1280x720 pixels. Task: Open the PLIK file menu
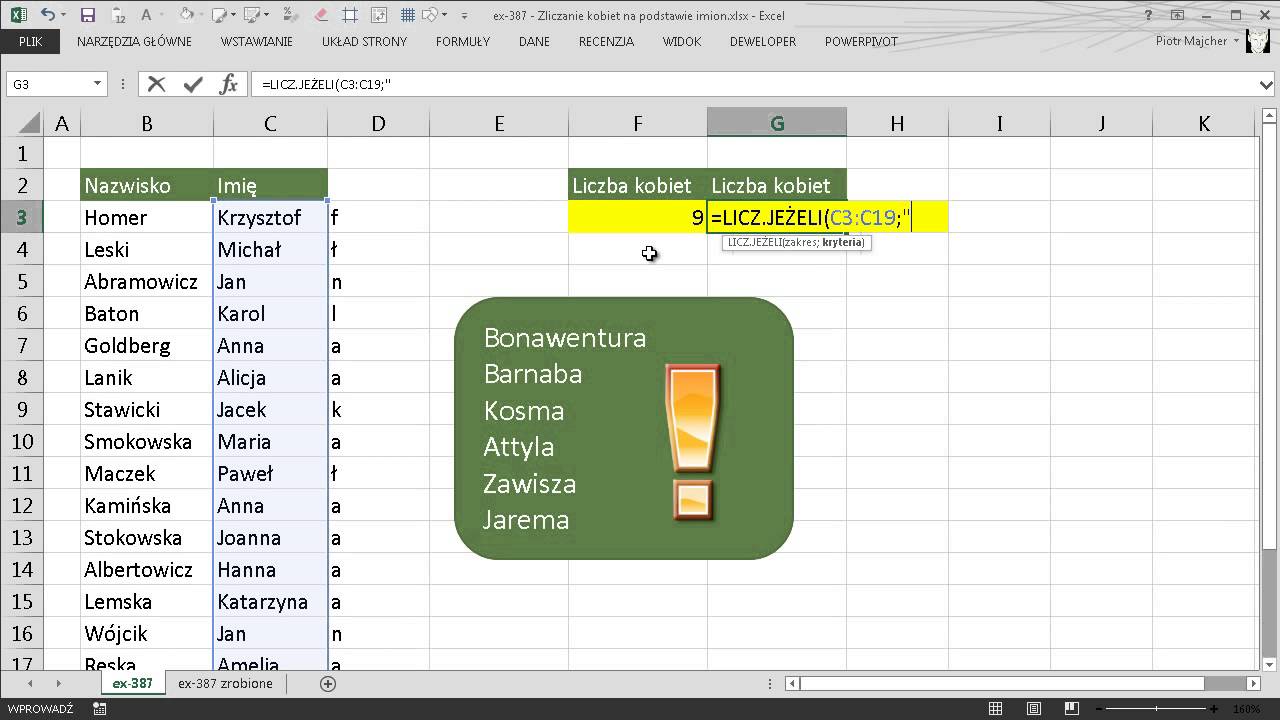coord(30,42)
